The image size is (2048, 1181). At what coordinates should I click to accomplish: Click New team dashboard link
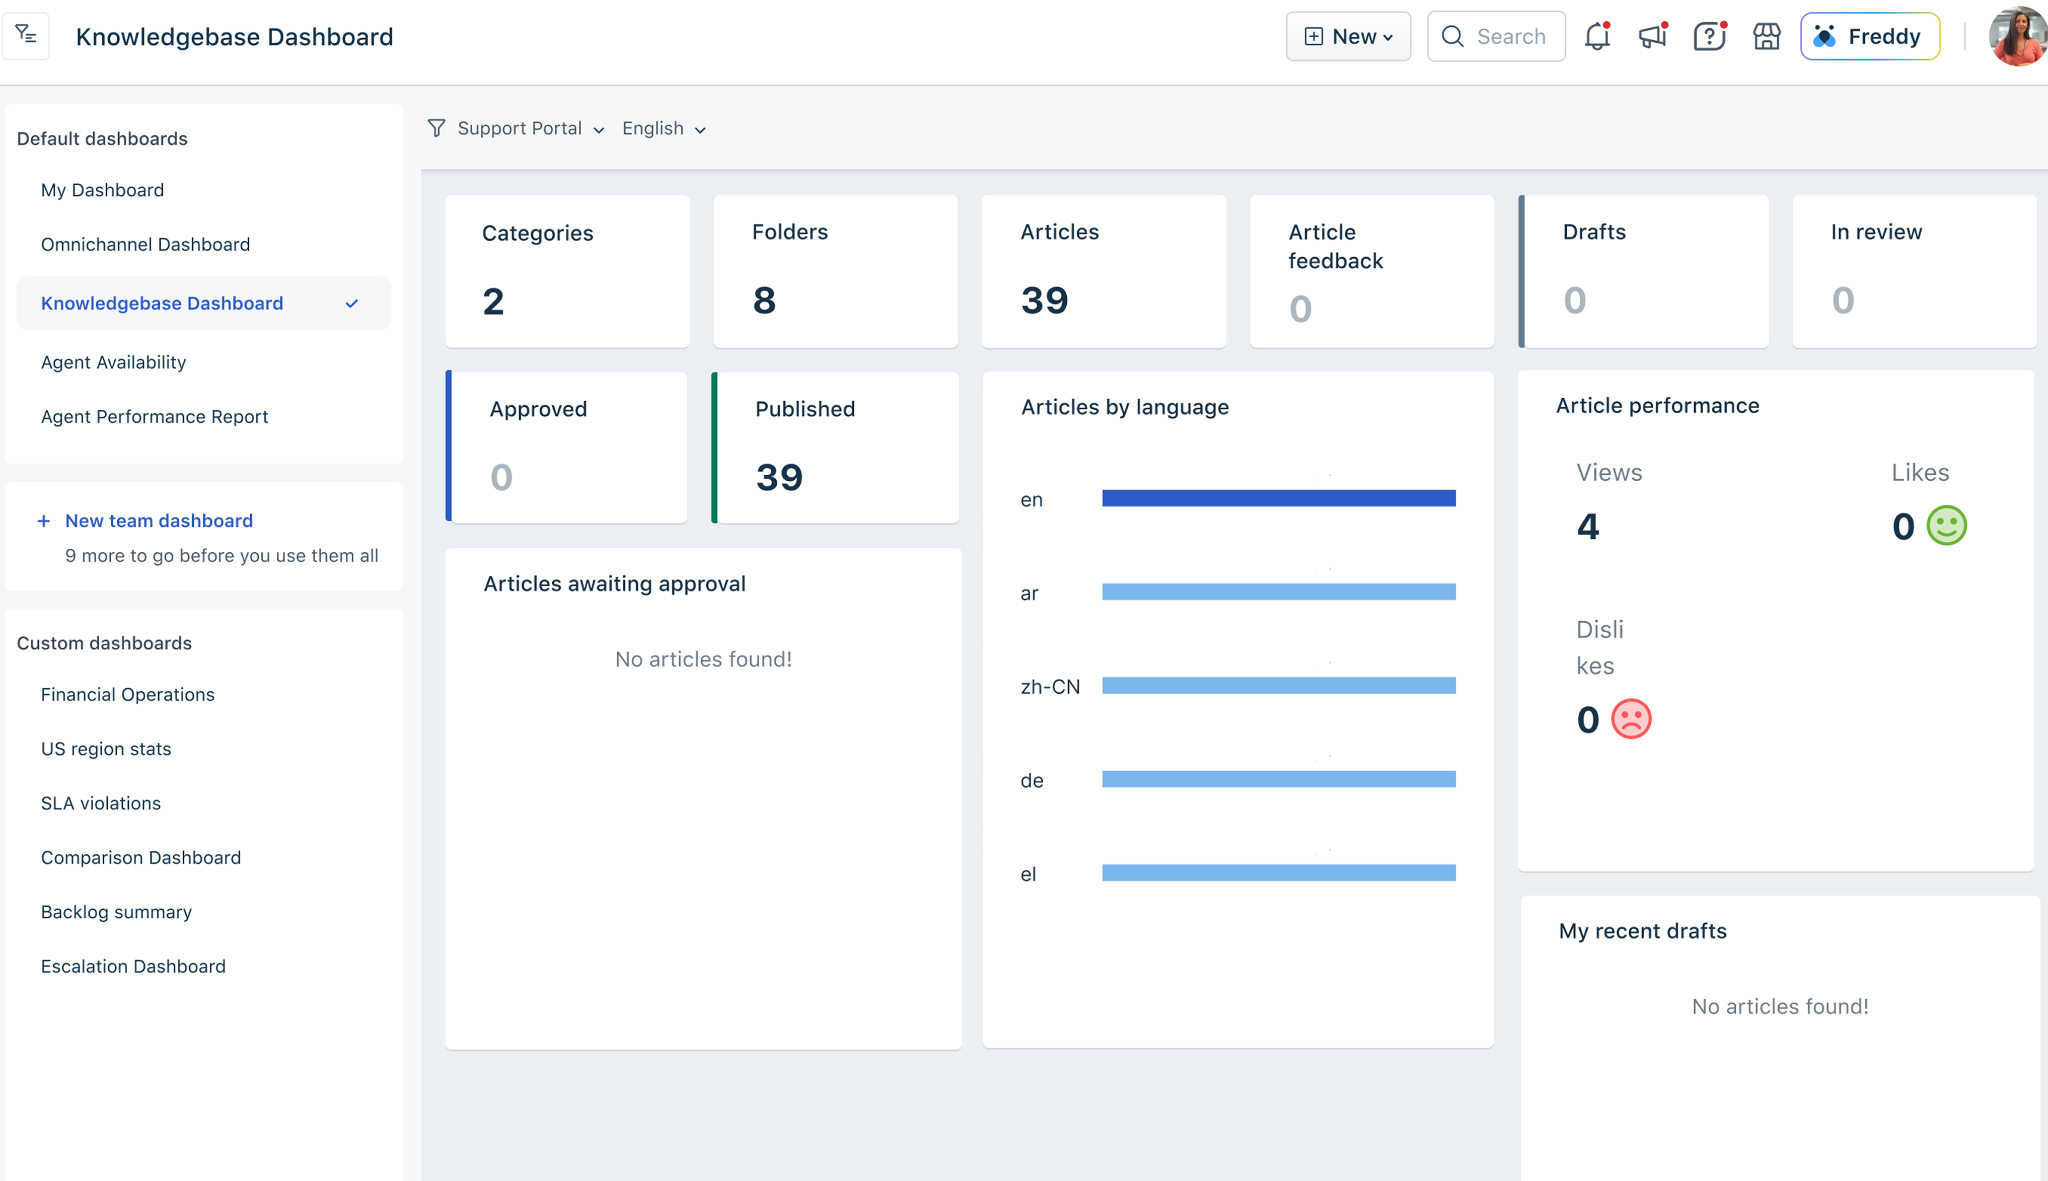(x=159, y=521)
